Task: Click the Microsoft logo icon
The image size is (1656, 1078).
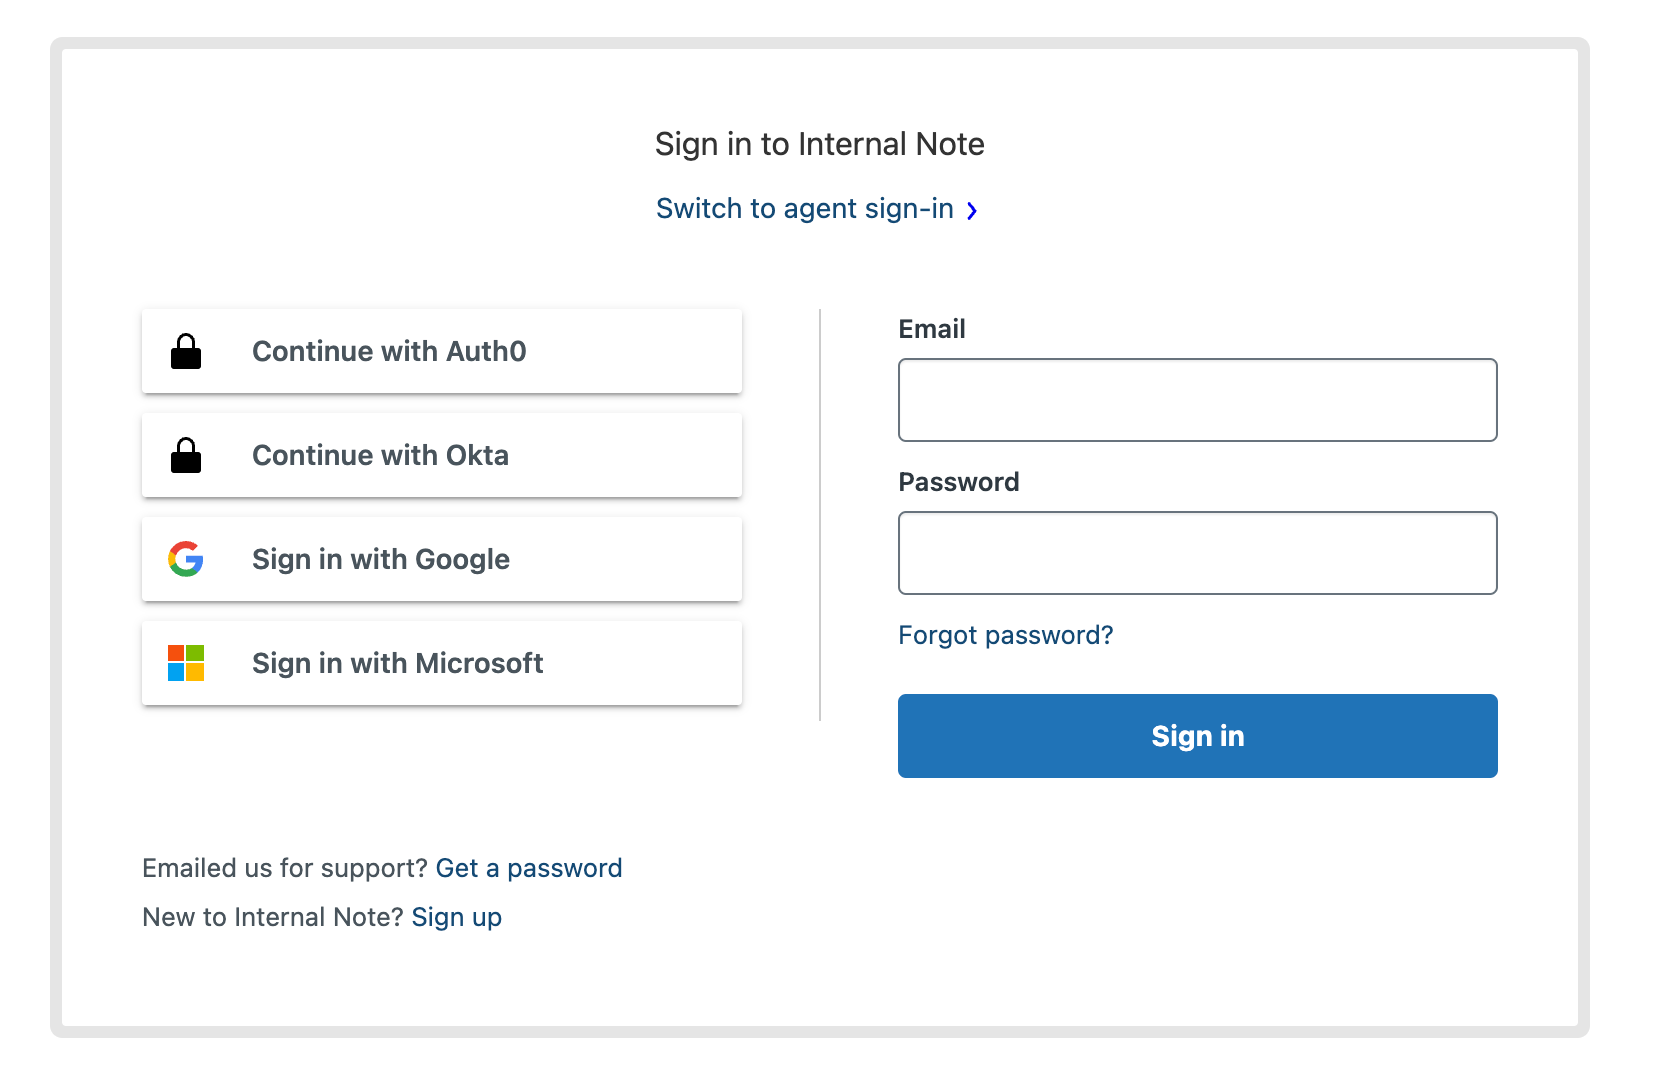Action: pos(186,663)
